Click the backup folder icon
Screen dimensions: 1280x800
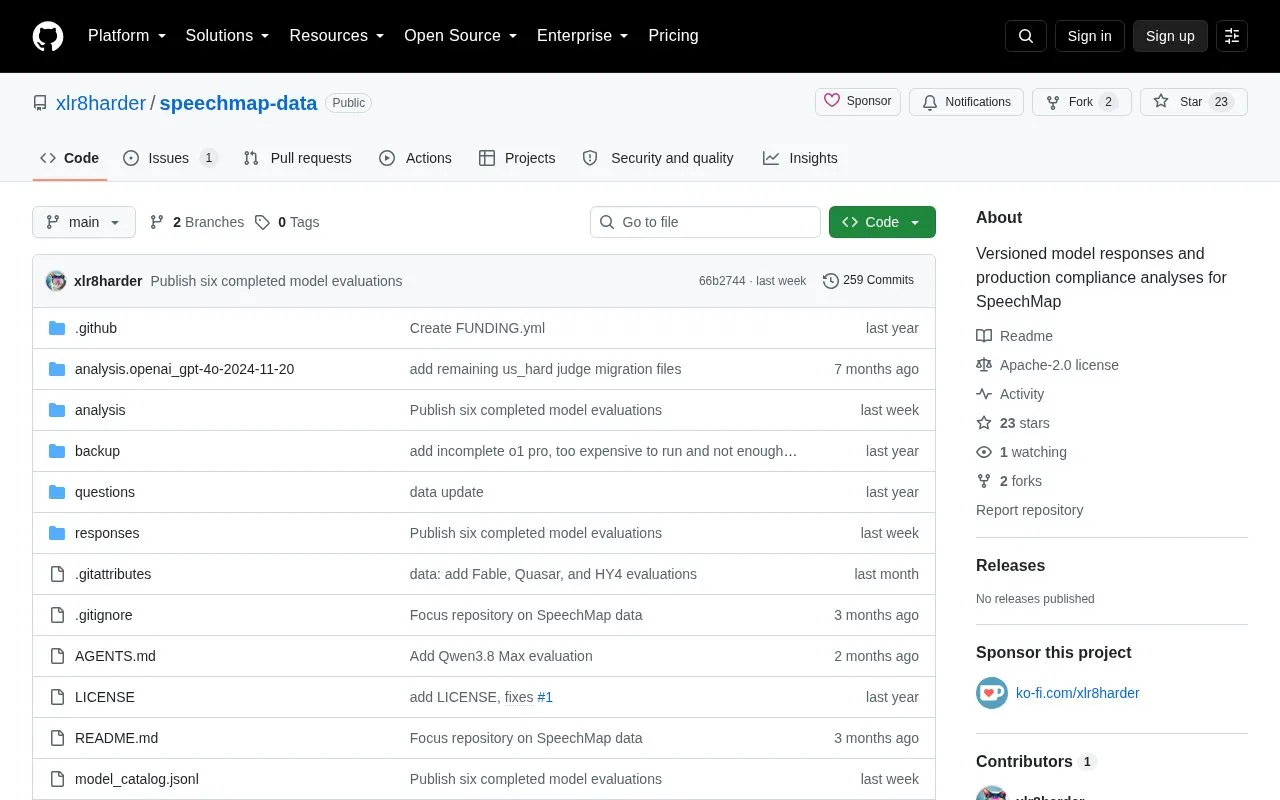(57, 451)
